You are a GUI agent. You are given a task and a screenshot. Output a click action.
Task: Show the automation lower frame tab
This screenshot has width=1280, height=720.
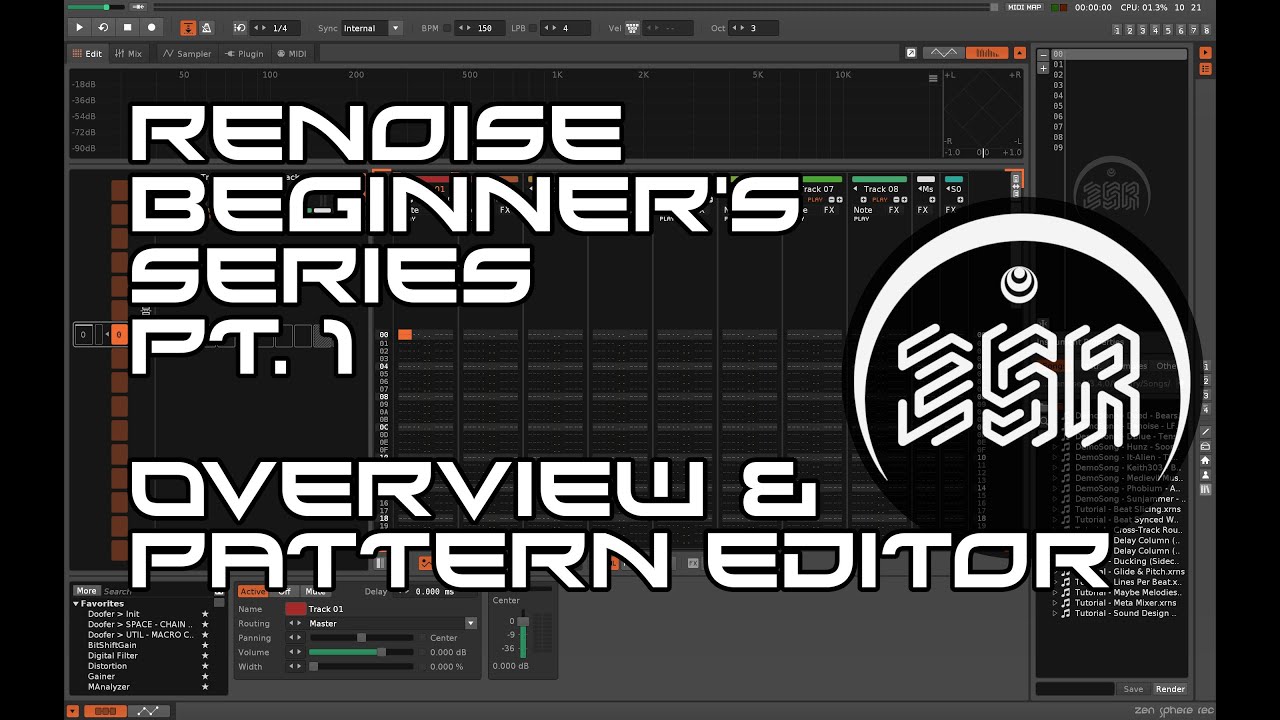click(148, 711)
